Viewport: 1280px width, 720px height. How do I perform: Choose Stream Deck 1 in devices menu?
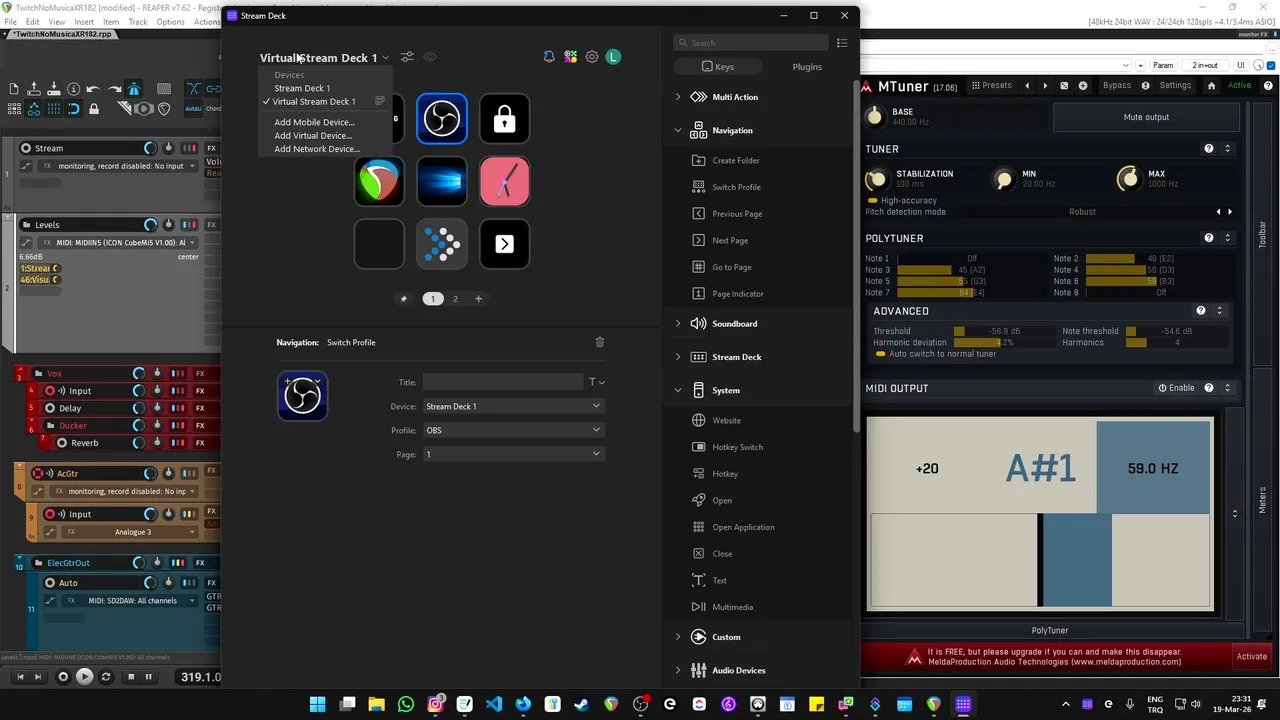coord(302,88)
